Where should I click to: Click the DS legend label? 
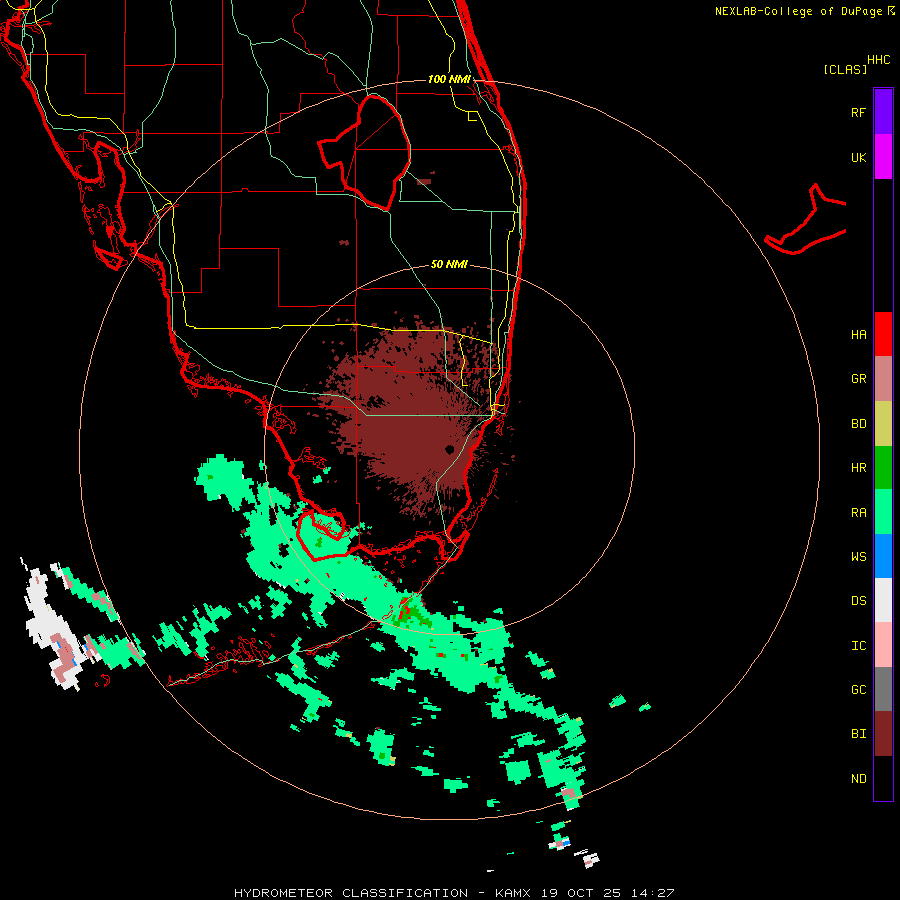click(x=858, y=601)
